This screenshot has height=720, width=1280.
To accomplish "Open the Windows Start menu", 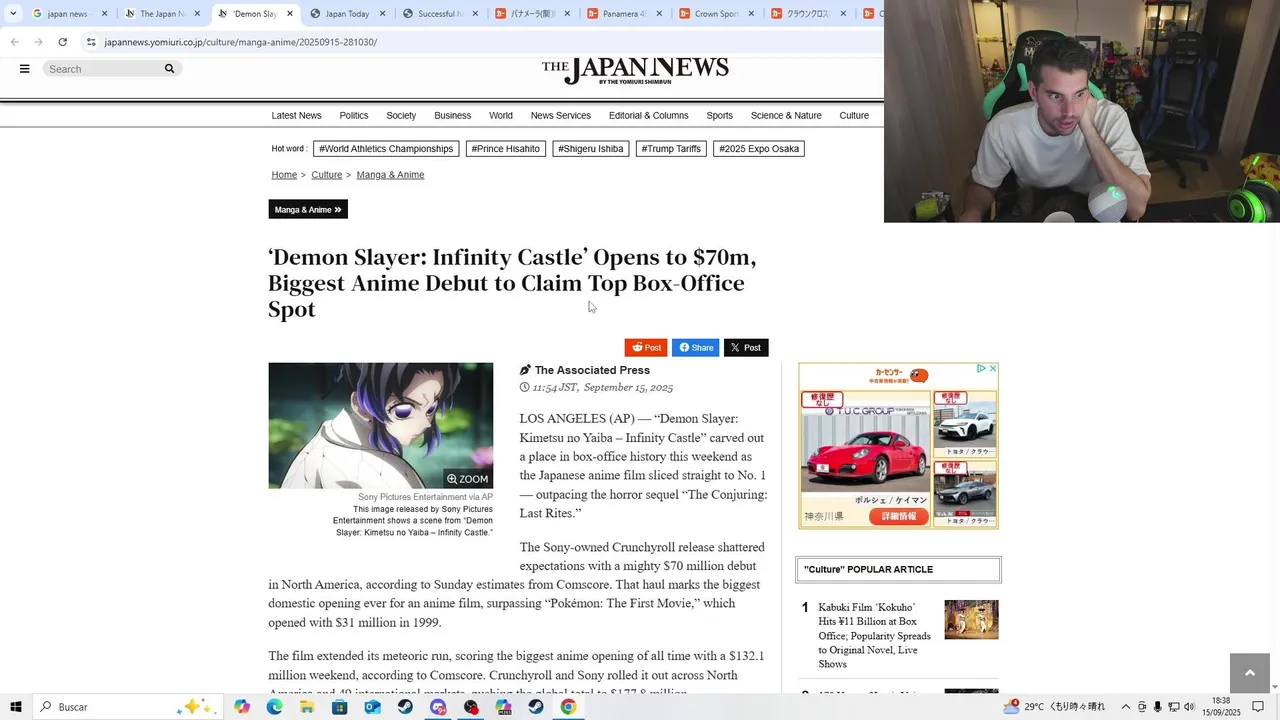I will click(x=16, y=707).
